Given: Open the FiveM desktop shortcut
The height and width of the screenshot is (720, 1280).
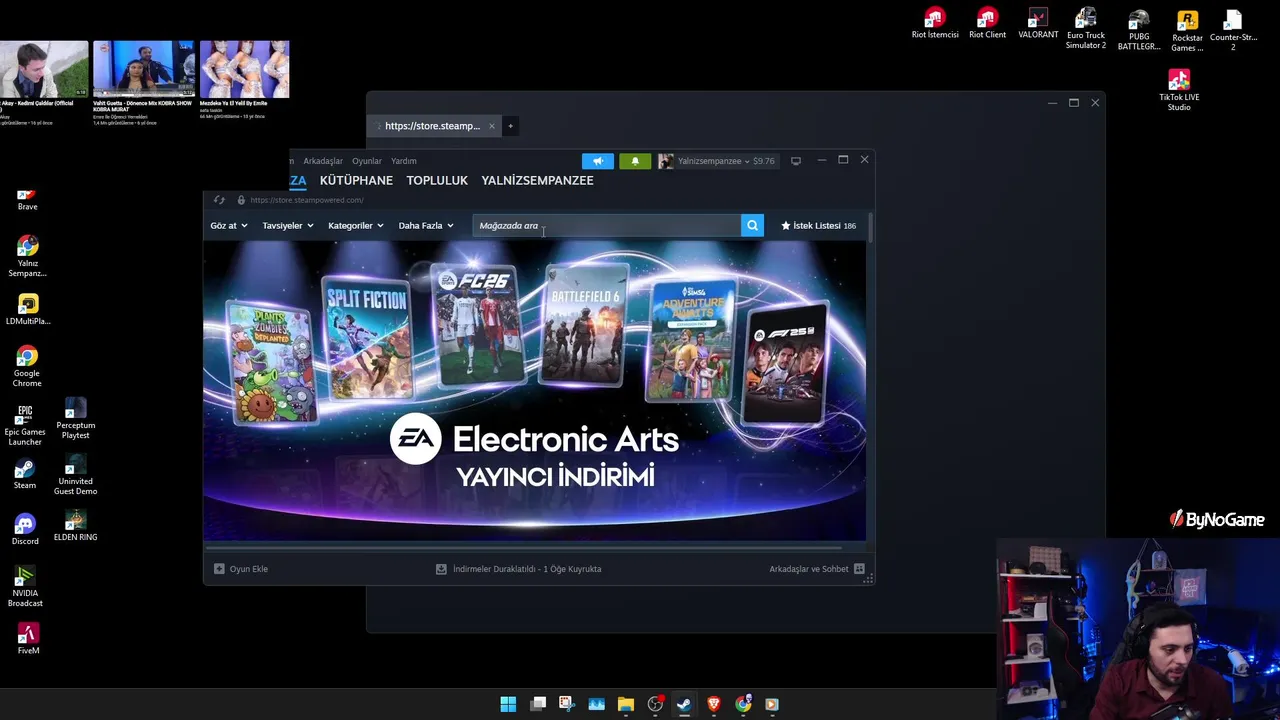Looking at the screenshot, I should click(x=28, y=639).
